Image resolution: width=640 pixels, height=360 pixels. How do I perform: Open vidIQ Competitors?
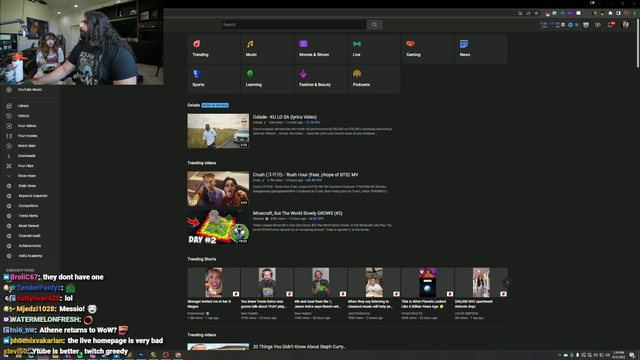point(29,206)
